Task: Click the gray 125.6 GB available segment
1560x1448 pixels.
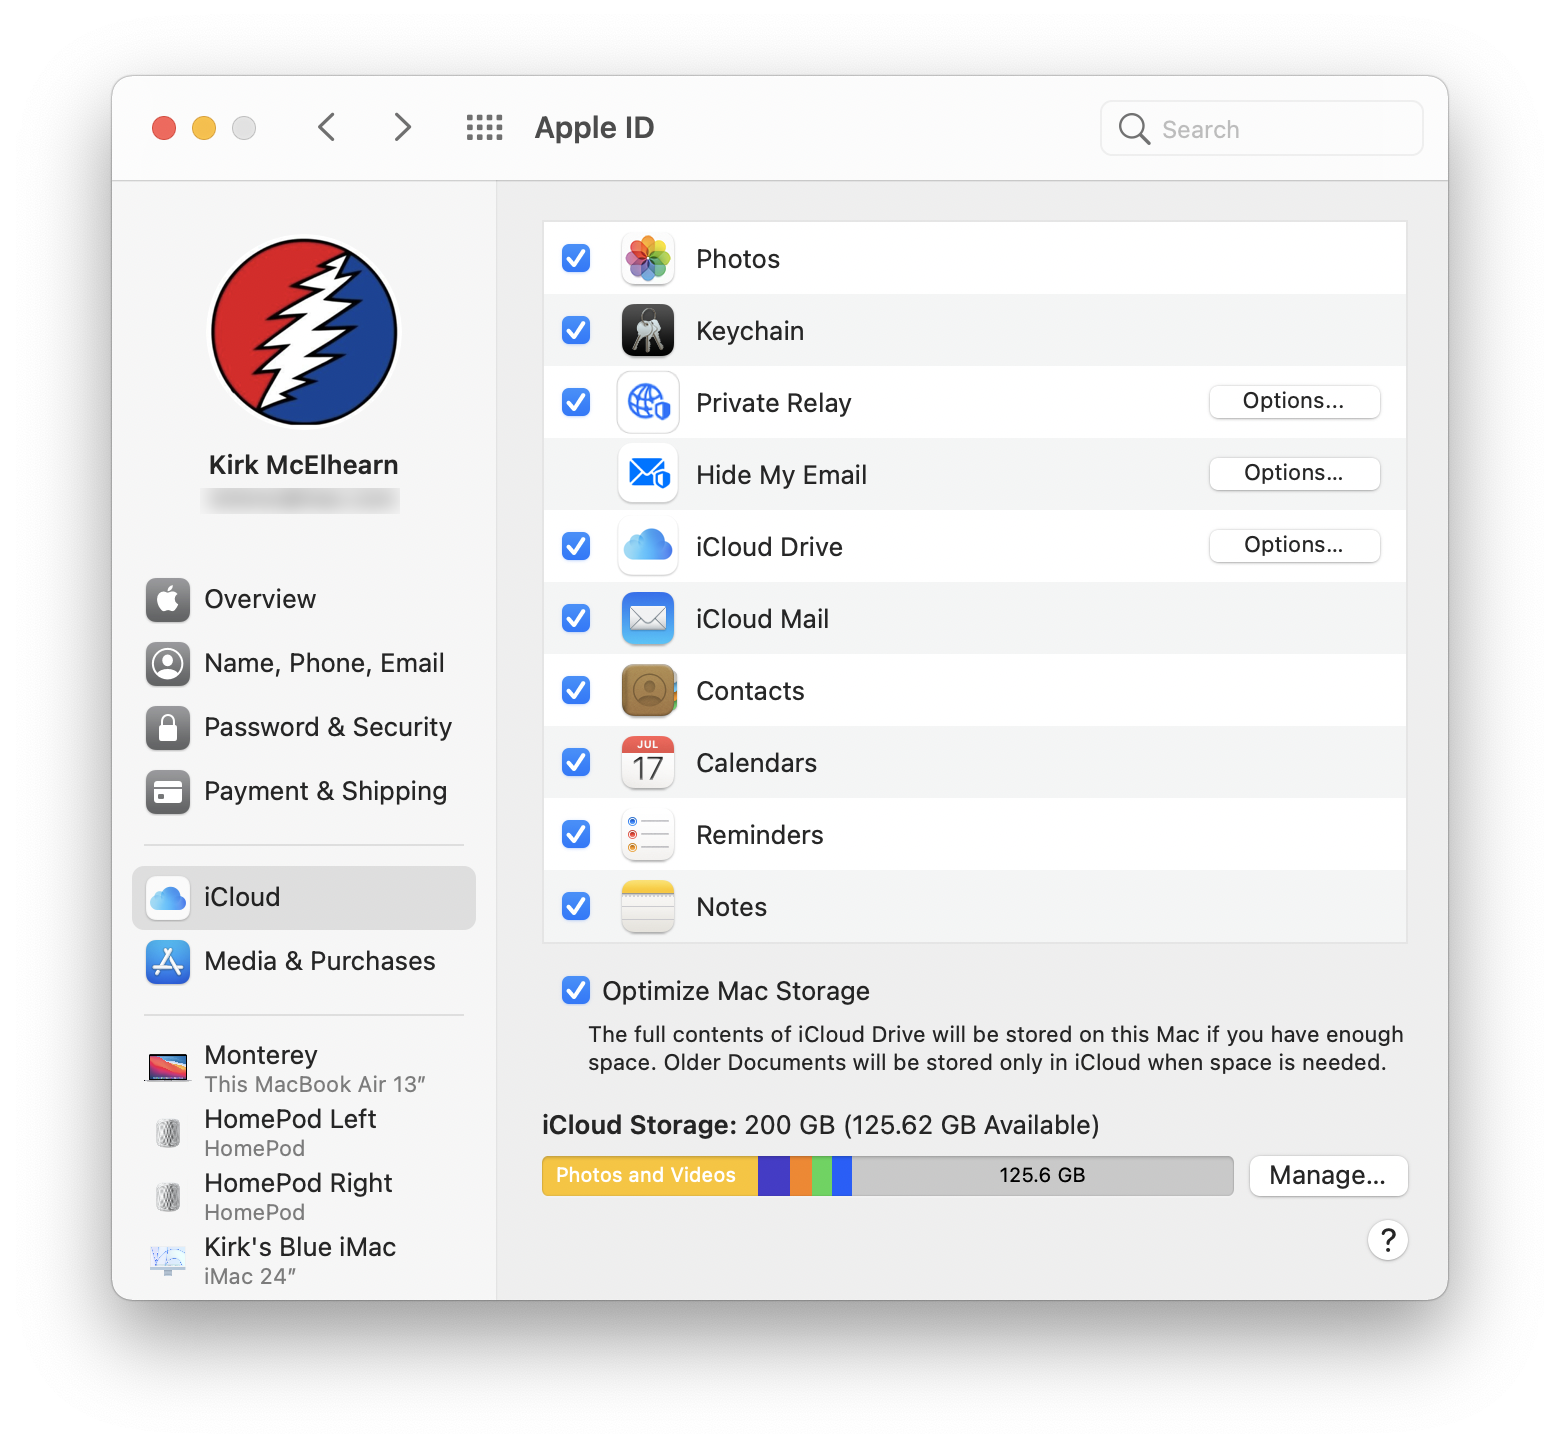Action: coord(1042,1176)
